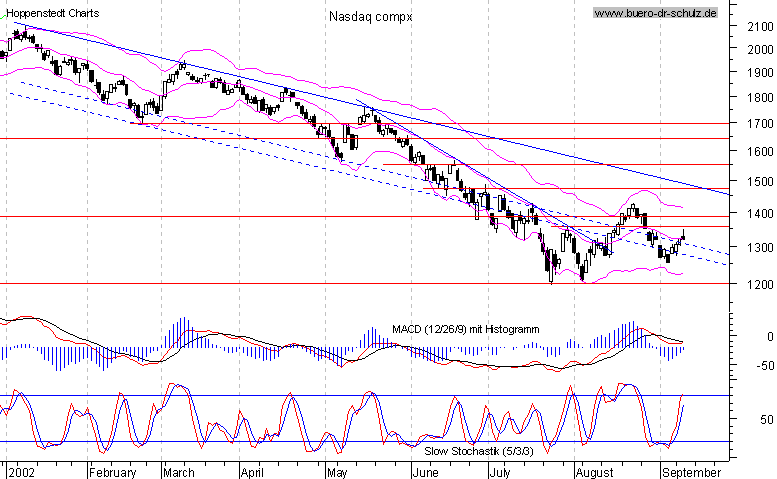This screenshot has width=777, height=479.
Task: Click the 2000 price axis label
Action: tap(760, 50)
